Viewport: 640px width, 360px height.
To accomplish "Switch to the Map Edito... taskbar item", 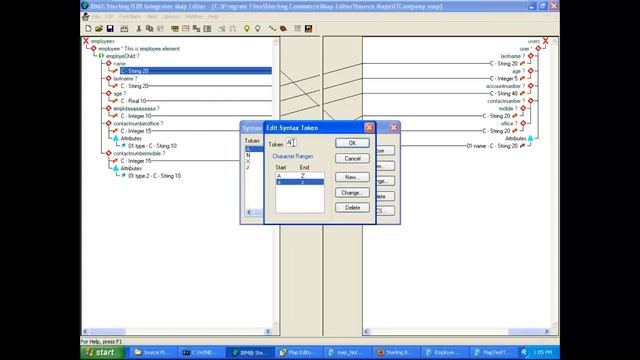I will (298, 352).
